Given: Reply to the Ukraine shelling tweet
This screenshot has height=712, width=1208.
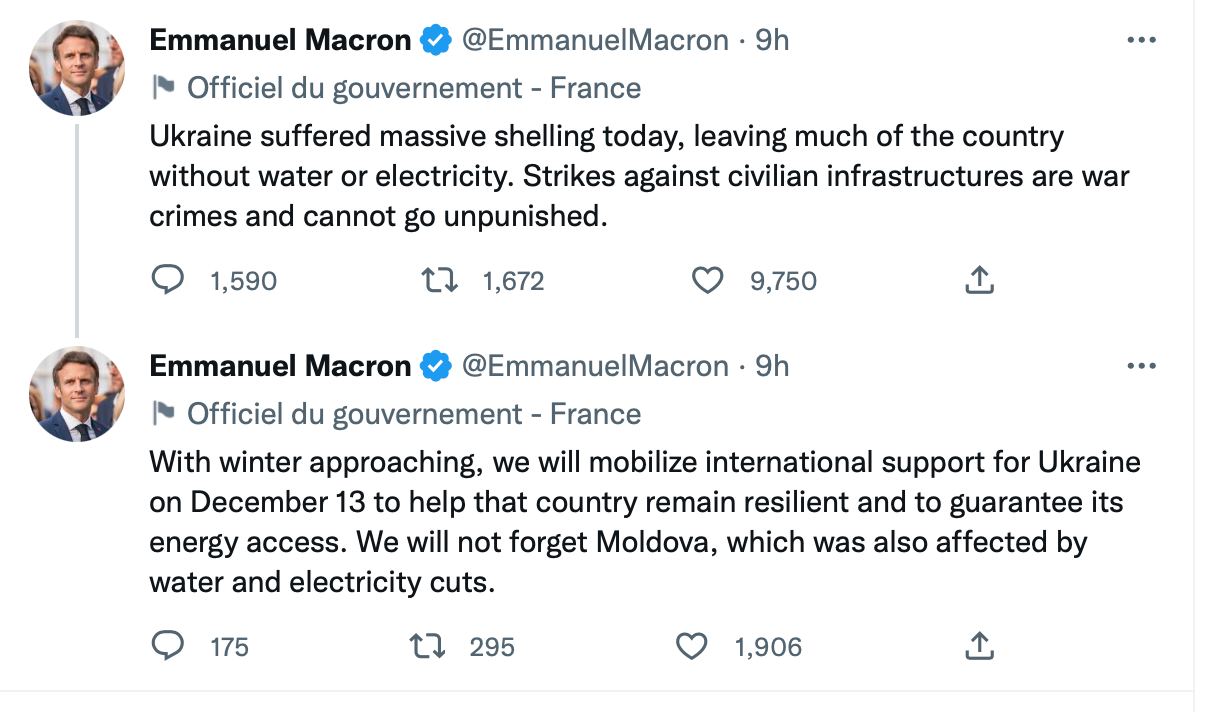Looking at the screenshot, I should (x=167, y=281).
